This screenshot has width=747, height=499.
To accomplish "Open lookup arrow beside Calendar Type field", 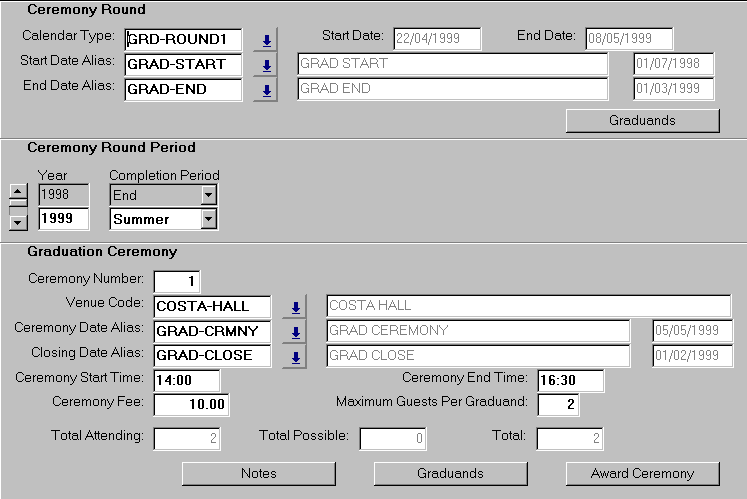I will 266,40.
